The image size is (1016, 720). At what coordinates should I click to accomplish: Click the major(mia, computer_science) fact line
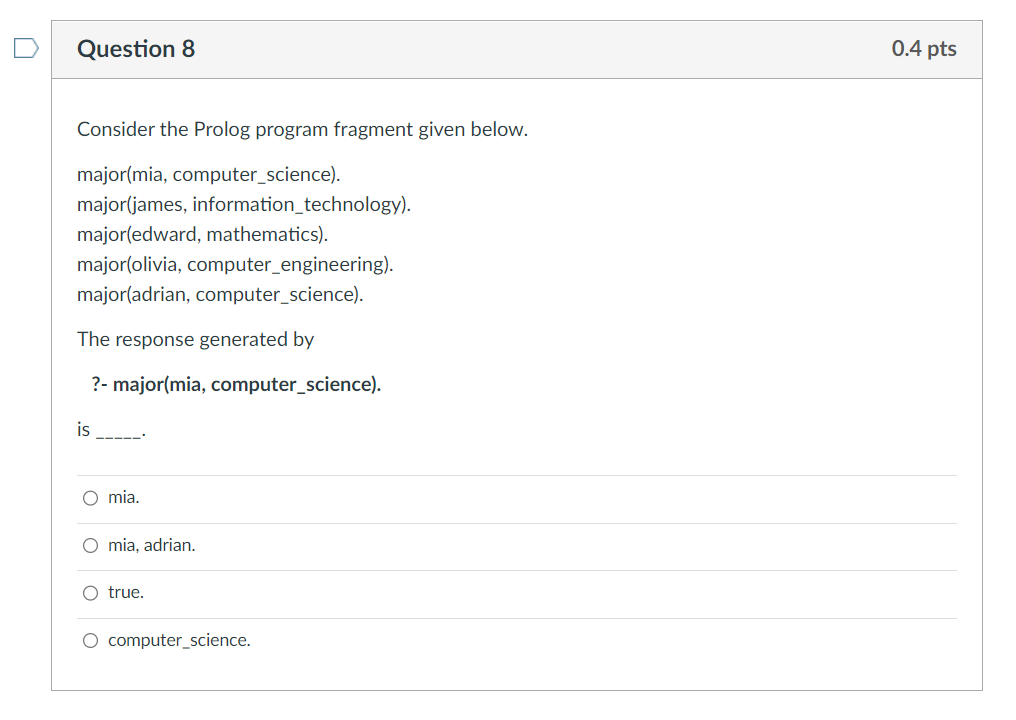click(208, 175)
